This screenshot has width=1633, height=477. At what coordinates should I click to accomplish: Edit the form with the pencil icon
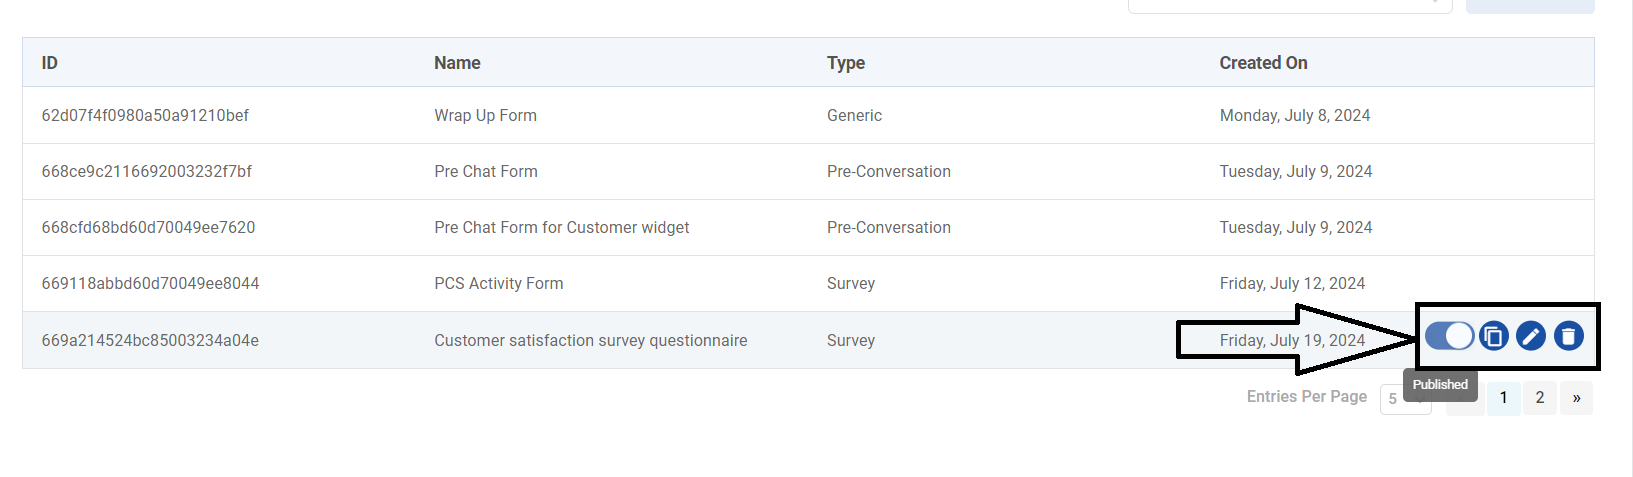[1530, 336]
